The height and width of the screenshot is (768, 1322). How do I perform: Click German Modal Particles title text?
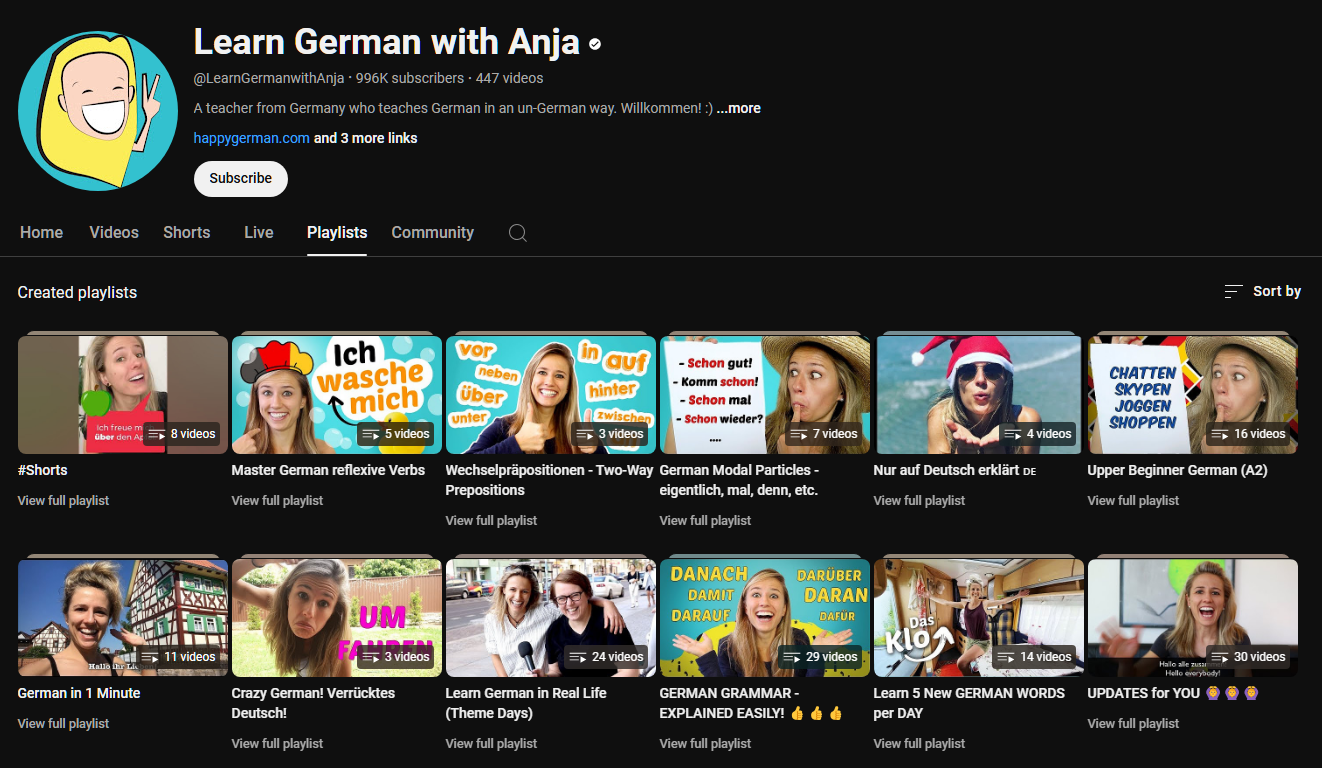pyautogui.click(x=740, y=480)
